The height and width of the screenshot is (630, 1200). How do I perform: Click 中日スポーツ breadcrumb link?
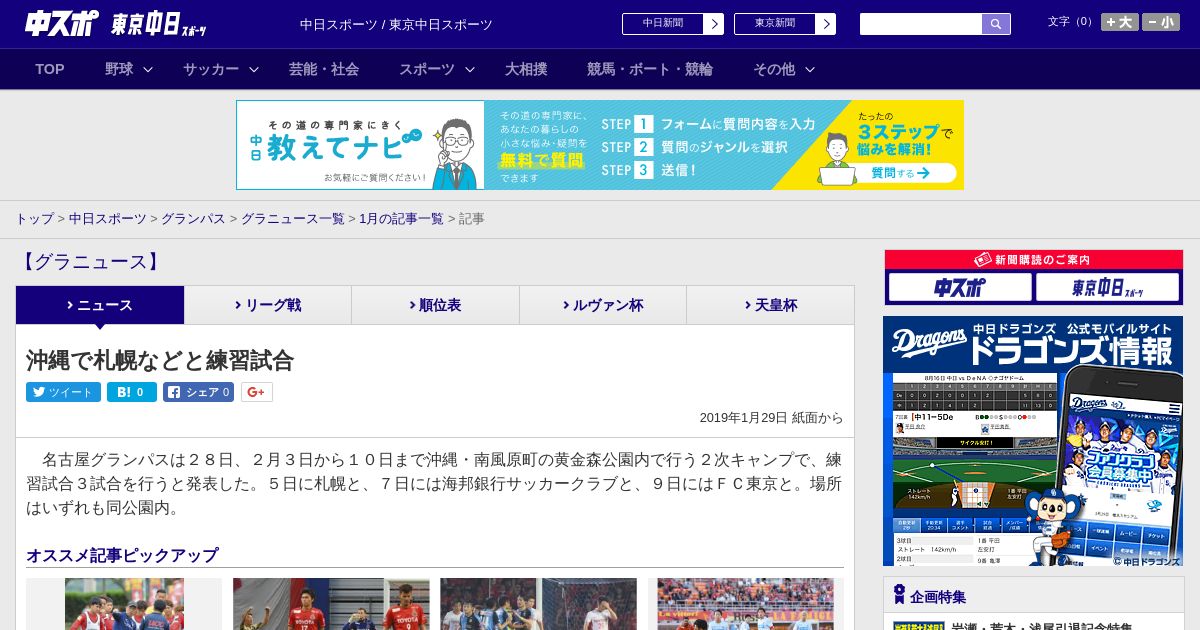click(107, 219)
